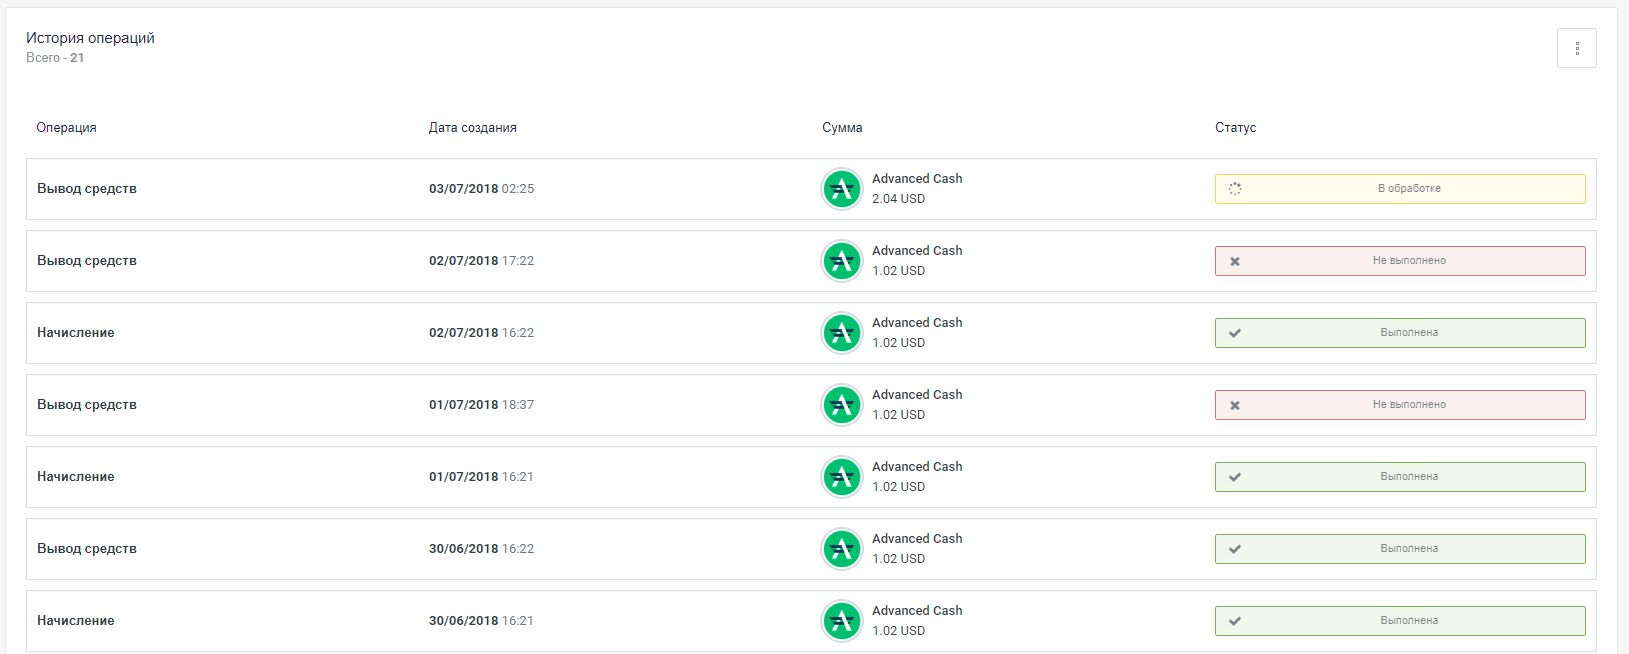Click the 1.02 USD amount in the 01/07/2018 18:37 row

(x=898, y=415)
